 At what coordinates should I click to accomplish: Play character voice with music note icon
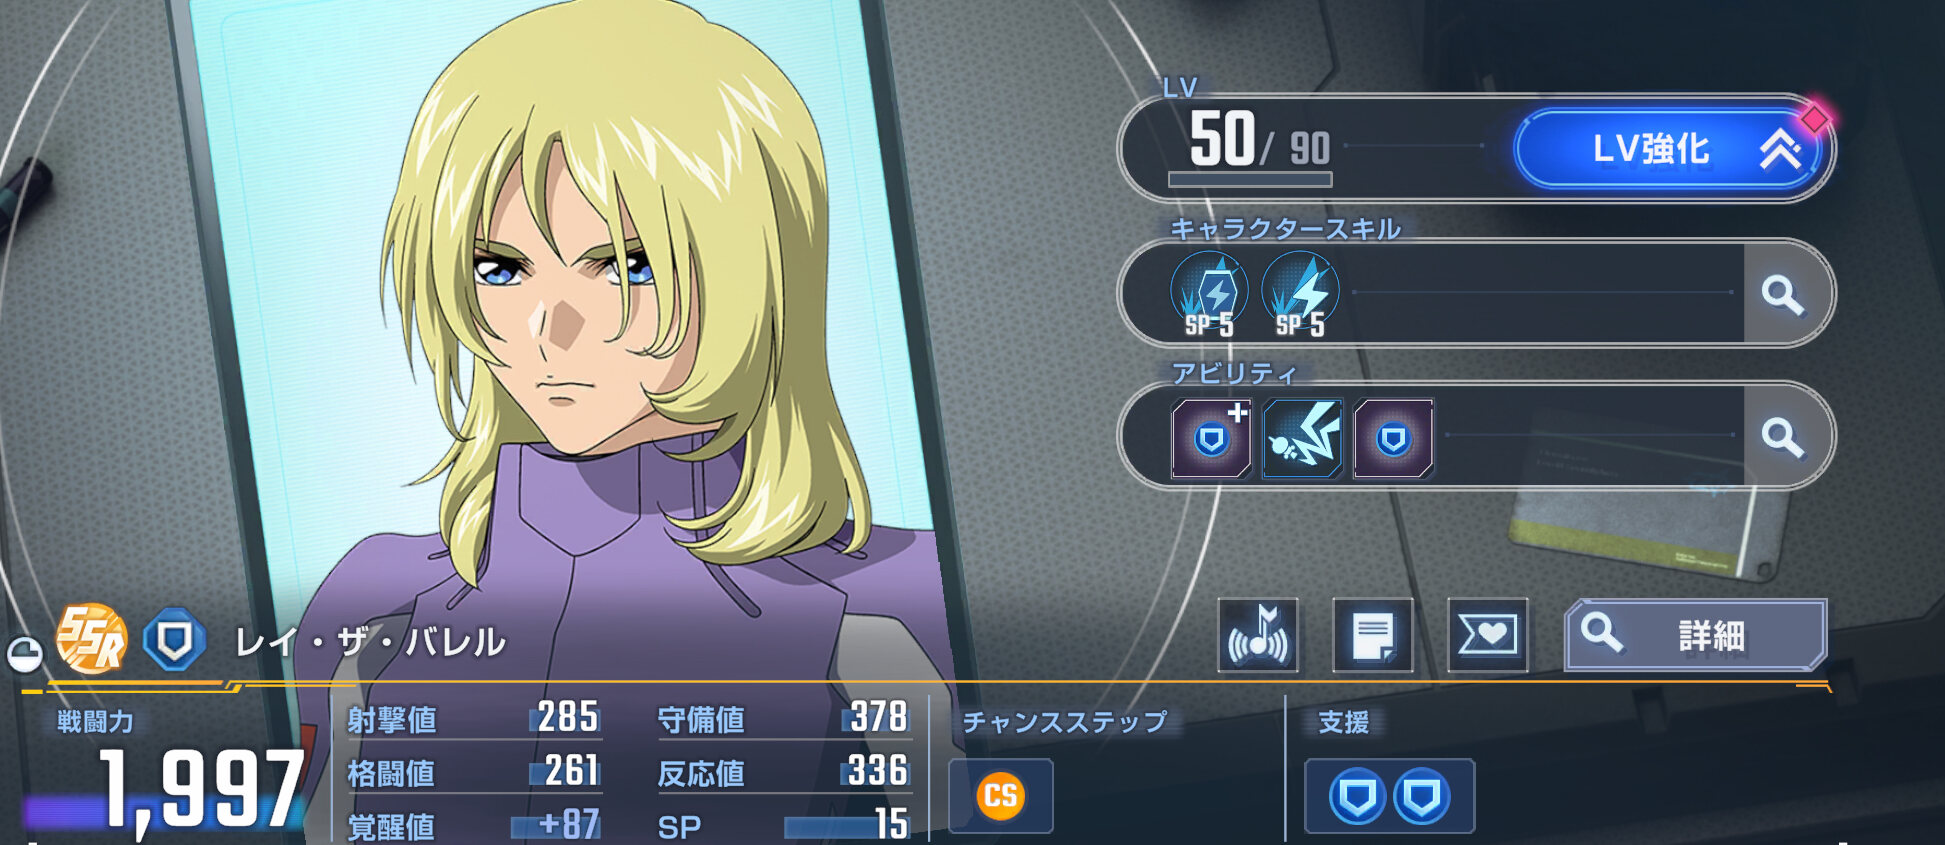pyautogui.click(x=1258, y=635)
